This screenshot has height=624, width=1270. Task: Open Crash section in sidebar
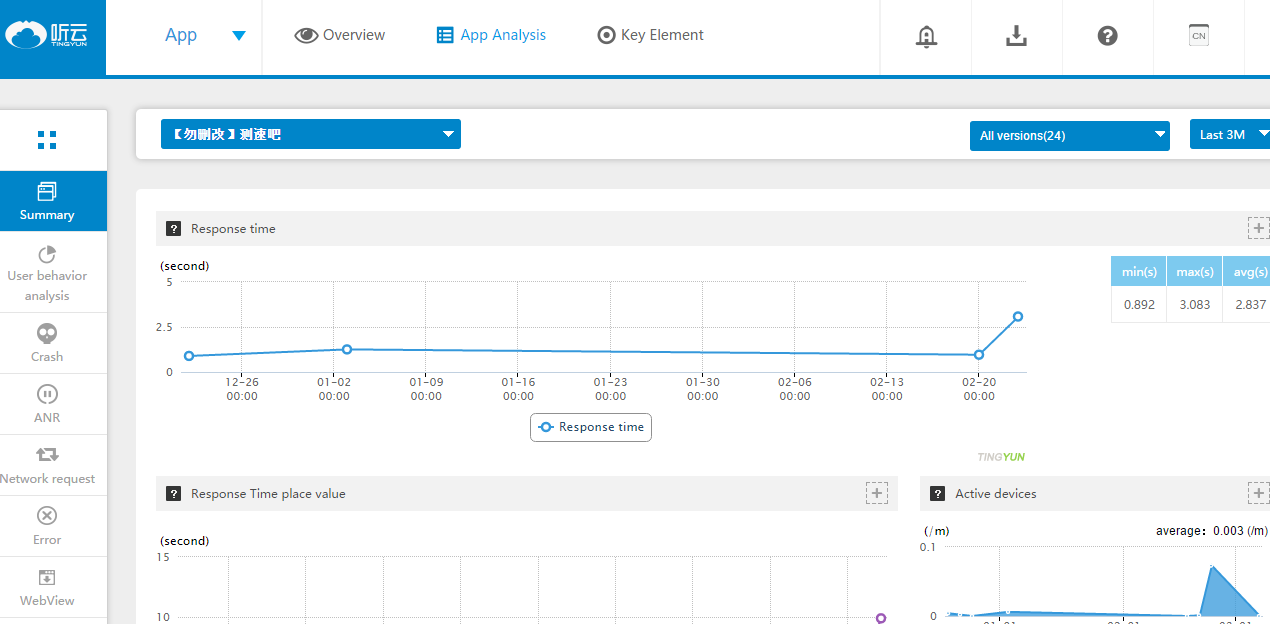47,343
